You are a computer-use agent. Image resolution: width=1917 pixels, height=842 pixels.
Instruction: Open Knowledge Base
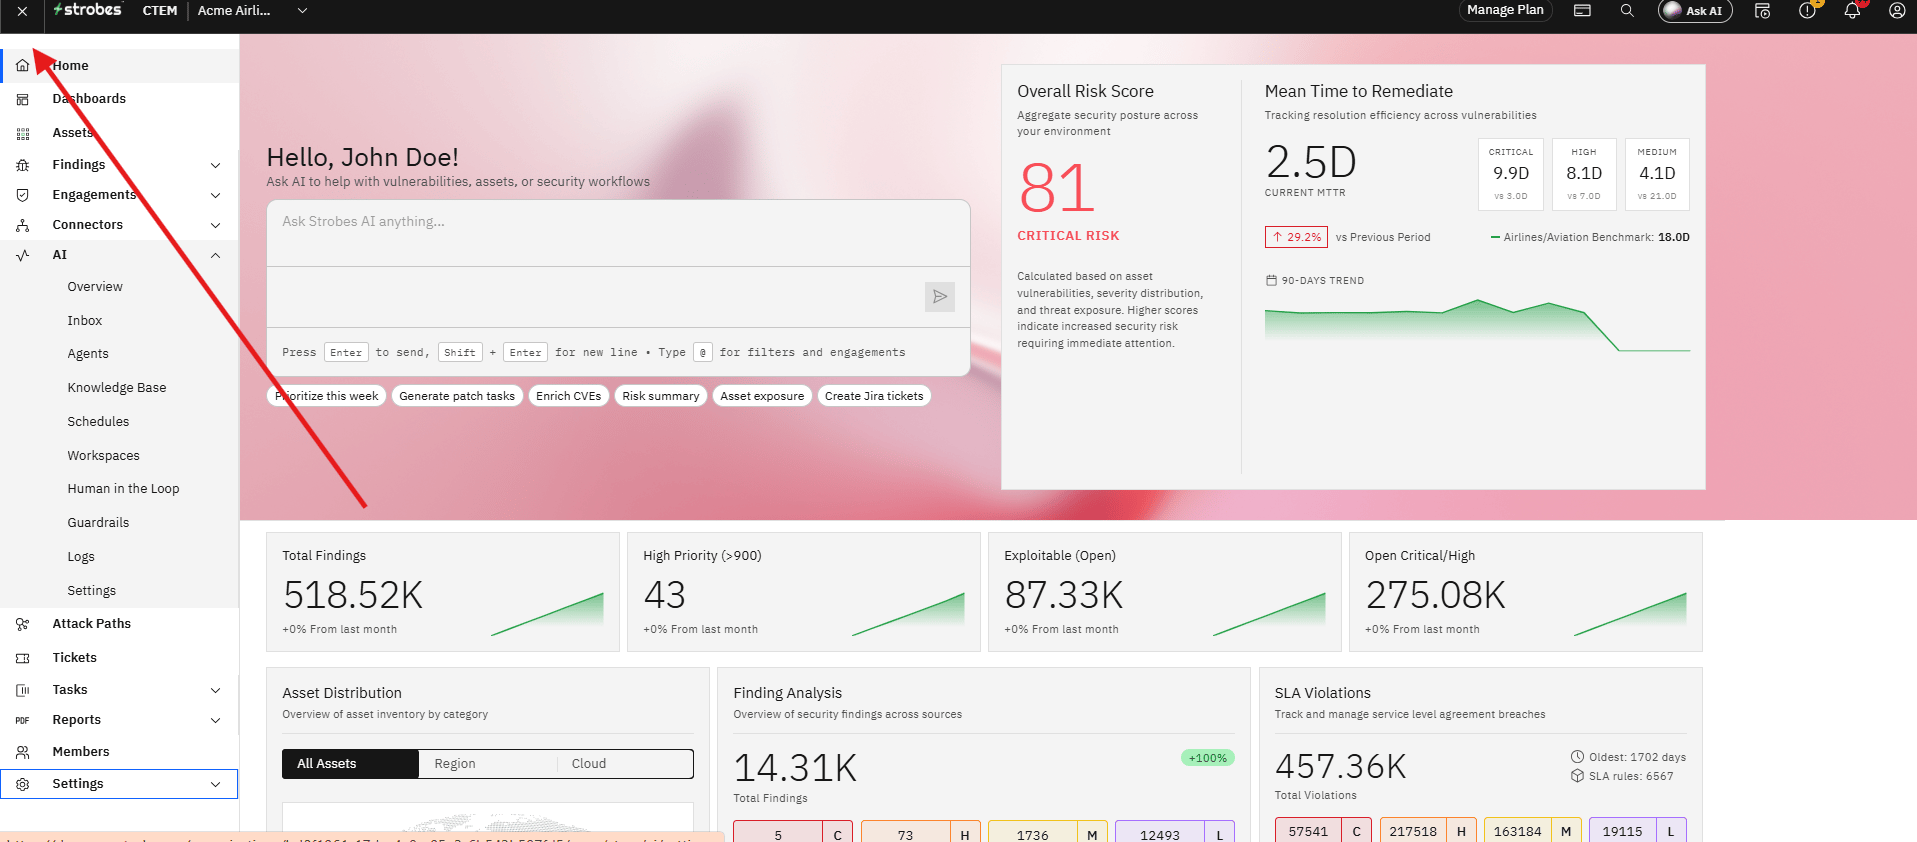[117, 388]
